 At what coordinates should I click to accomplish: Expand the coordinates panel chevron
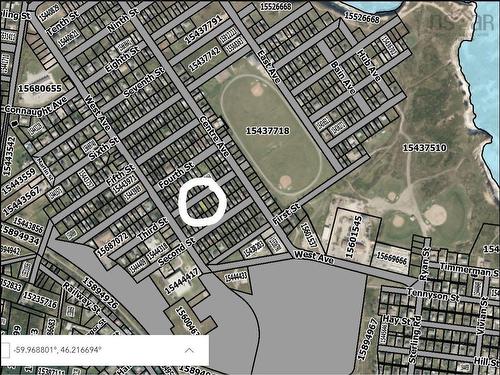click(x=189, y=350)
